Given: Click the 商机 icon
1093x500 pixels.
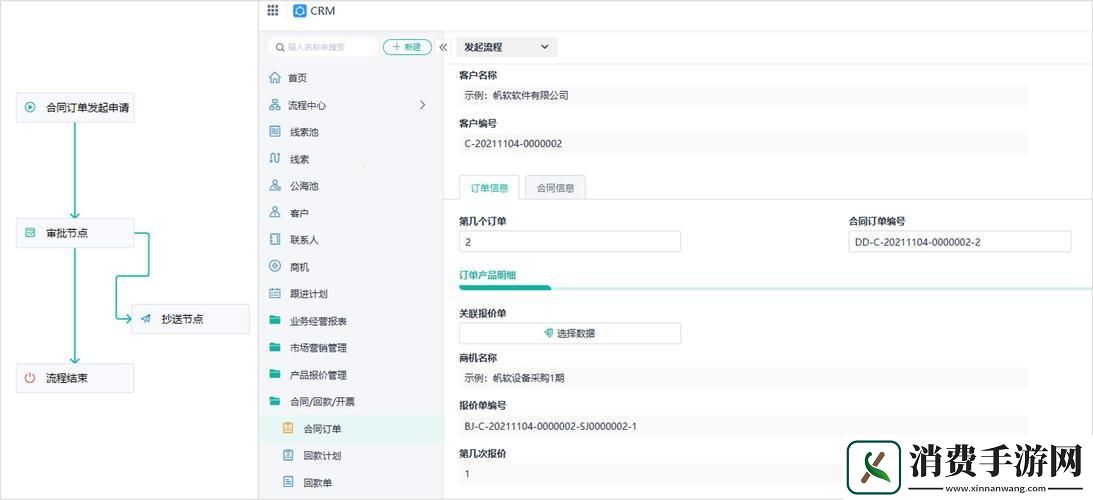Looking at the screenshot, I should tap(275, 266).
